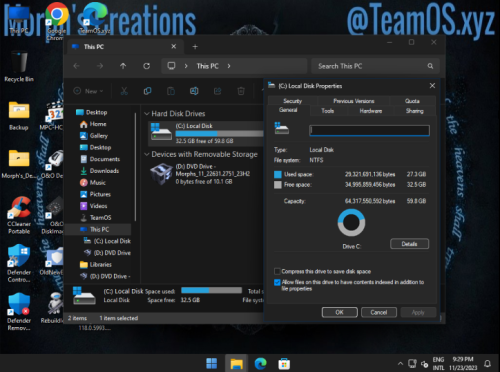500x372 pixels.
Task: Add a new Explorer tab with plus
Action: tap(195, 47)
